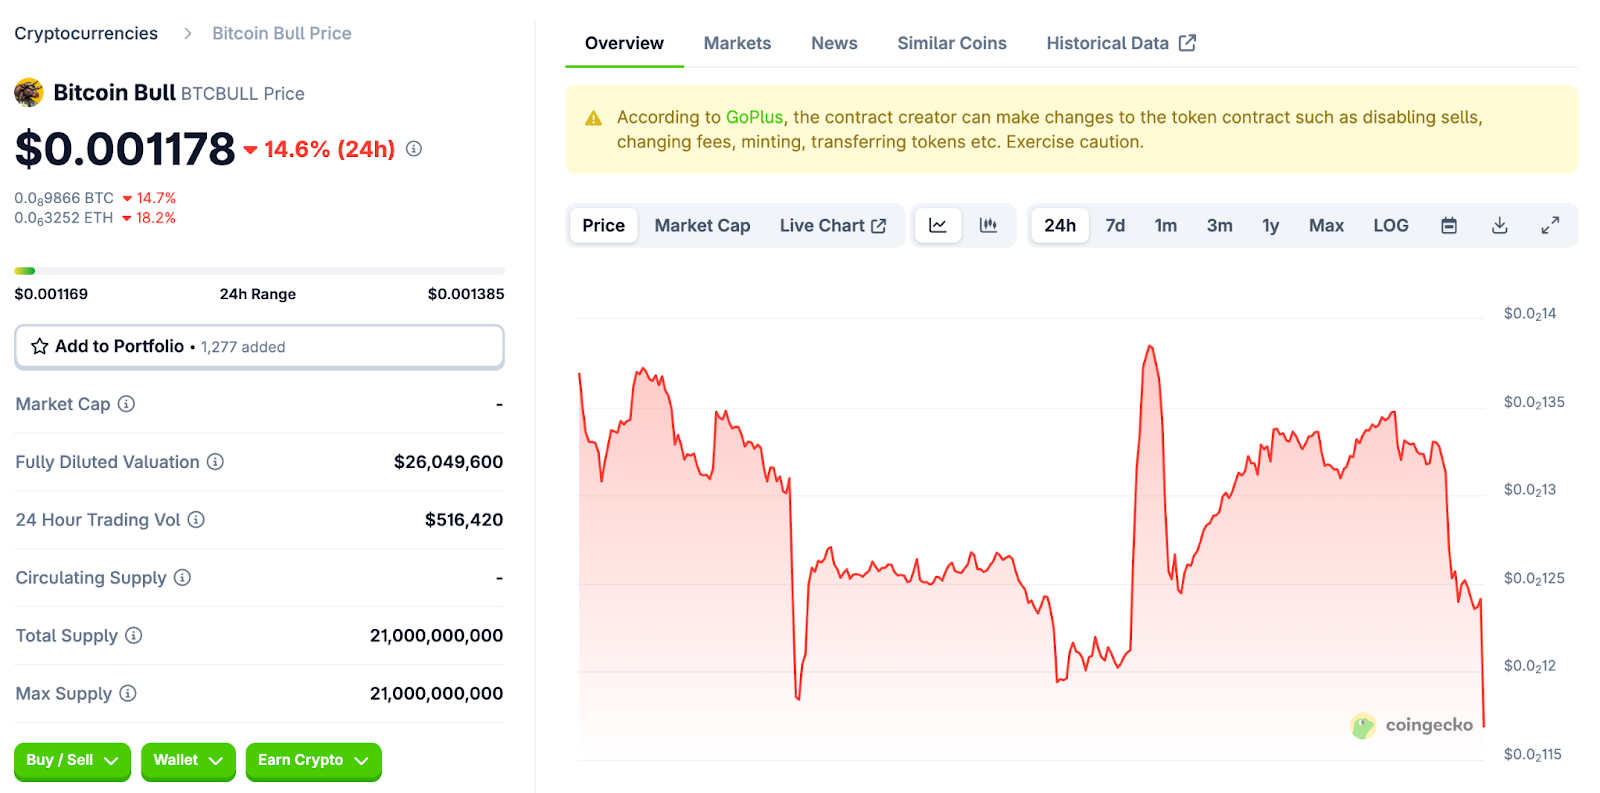Screen dimensions: 1600x793
Task: Click the $0.001385 range high value
Action: tap(466, 294)
